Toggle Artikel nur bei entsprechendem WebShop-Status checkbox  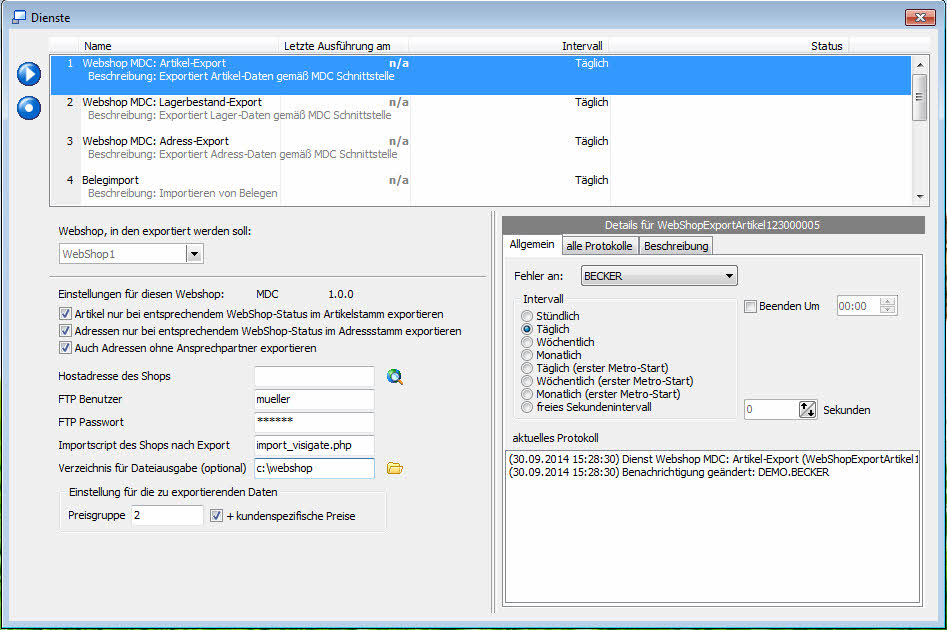tap(66, 314)
